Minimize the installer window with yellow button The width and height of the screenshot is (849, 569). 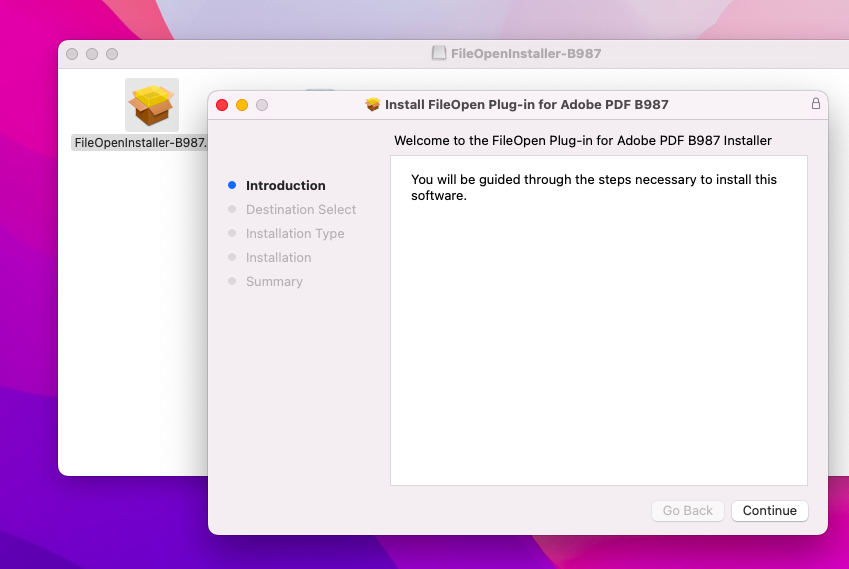coord(242,105)
